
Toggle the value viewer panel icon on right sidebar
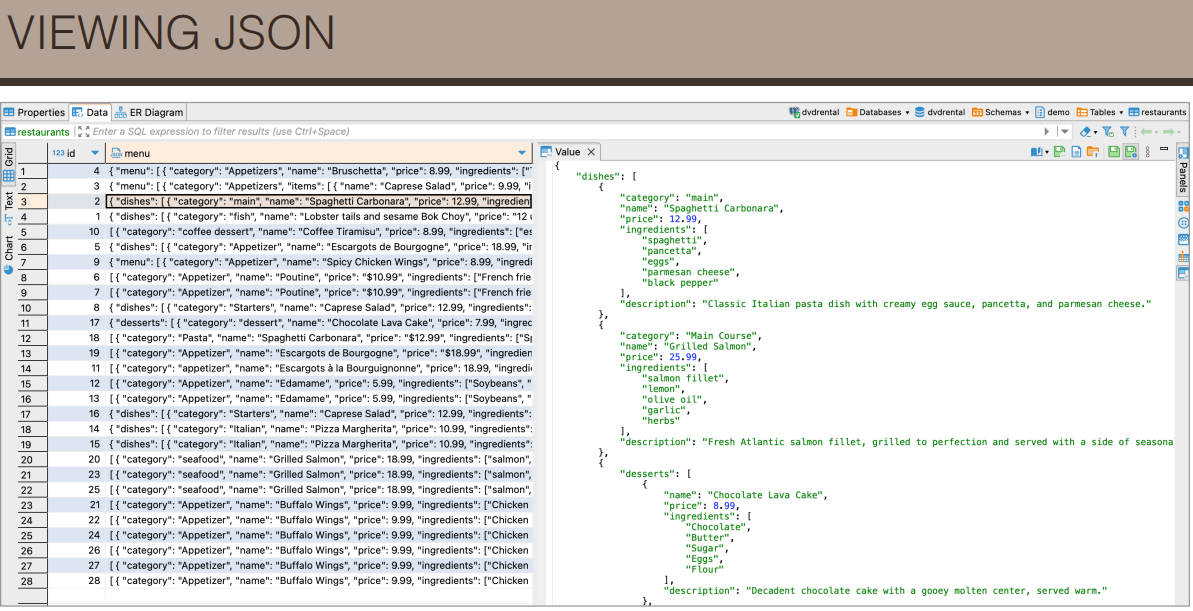tap(1183, 273)
